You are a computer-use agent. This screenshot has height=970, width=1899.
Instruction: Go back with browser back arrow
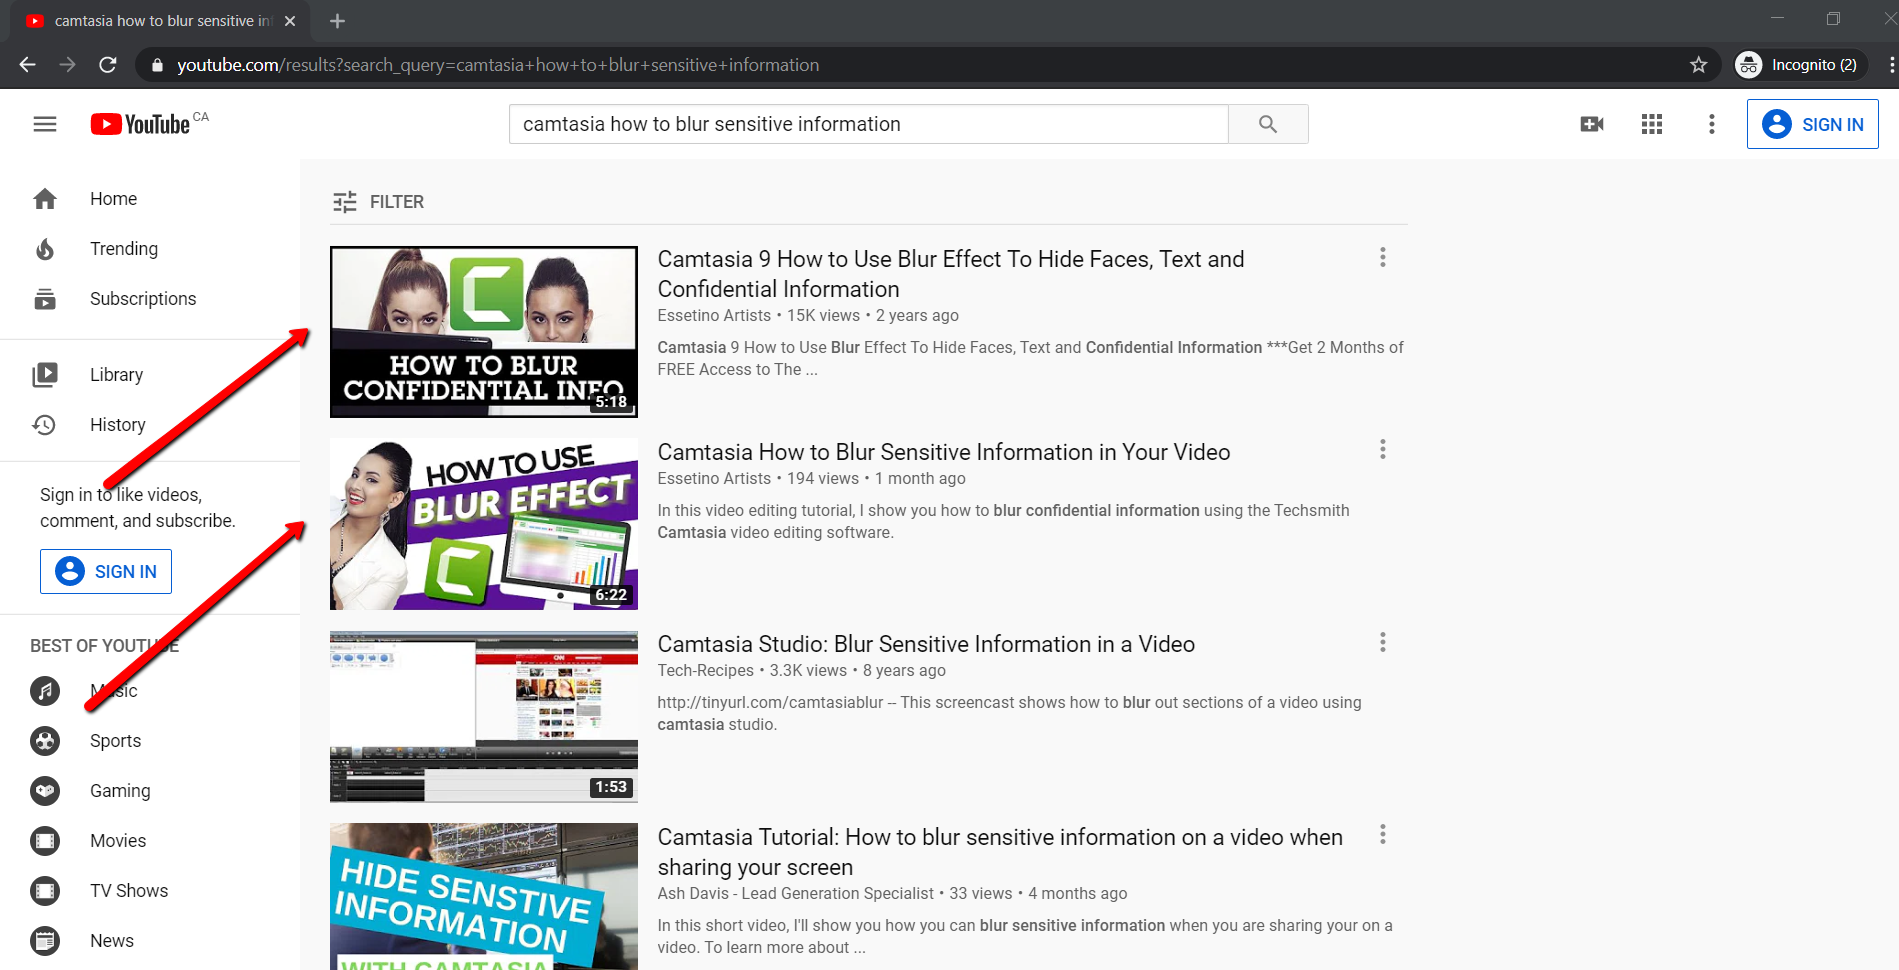27,65
